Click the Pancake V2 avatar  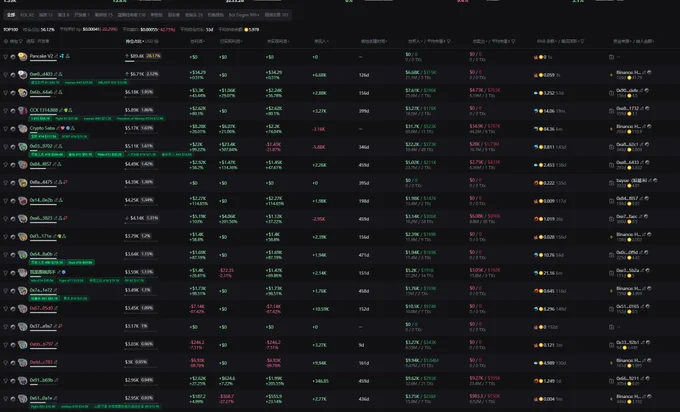tap(23, 57)
